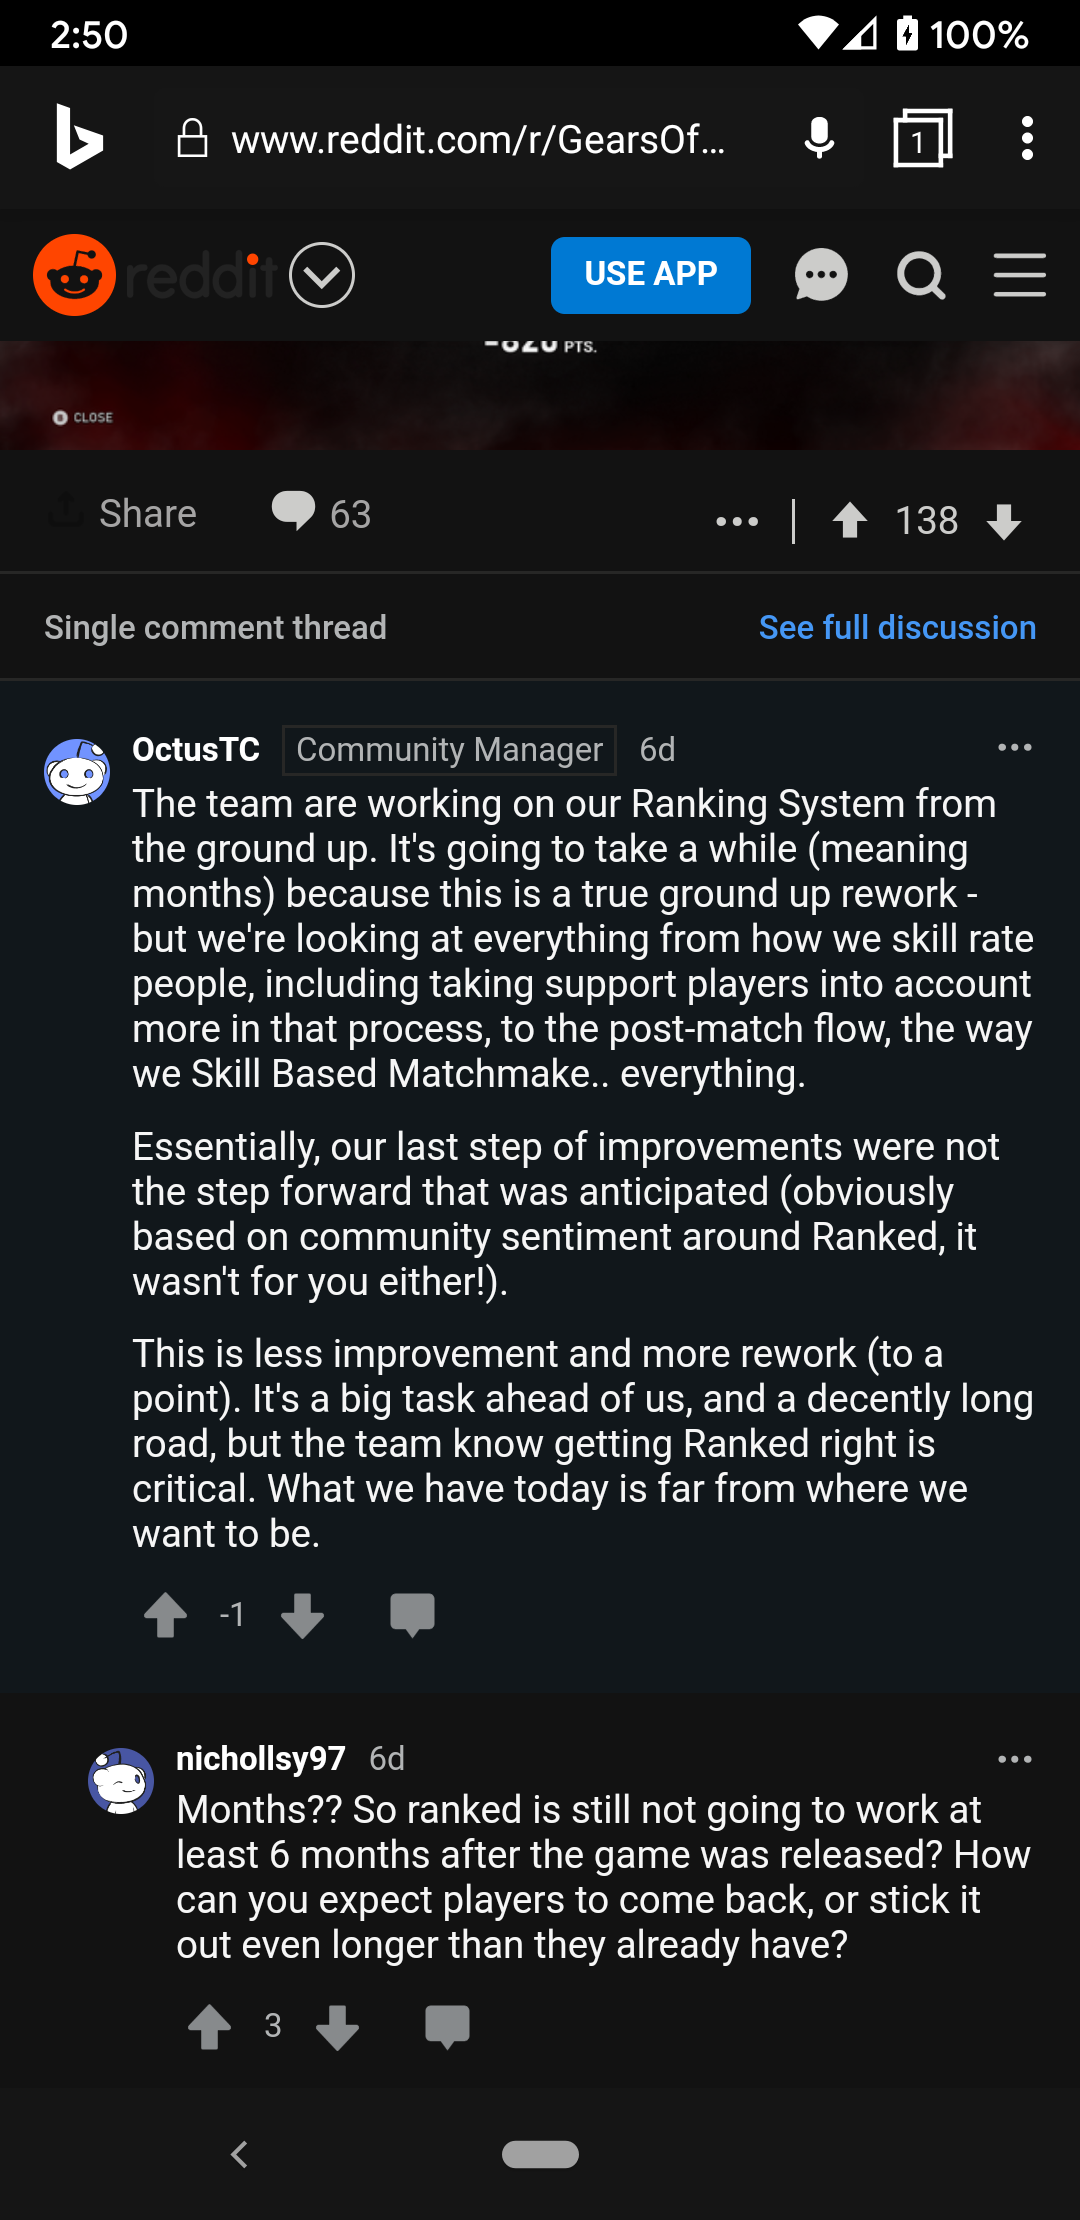The image size is (1080, 2220).
Task: Open the browser tabs switcher
Action: (x=921, y=138)
